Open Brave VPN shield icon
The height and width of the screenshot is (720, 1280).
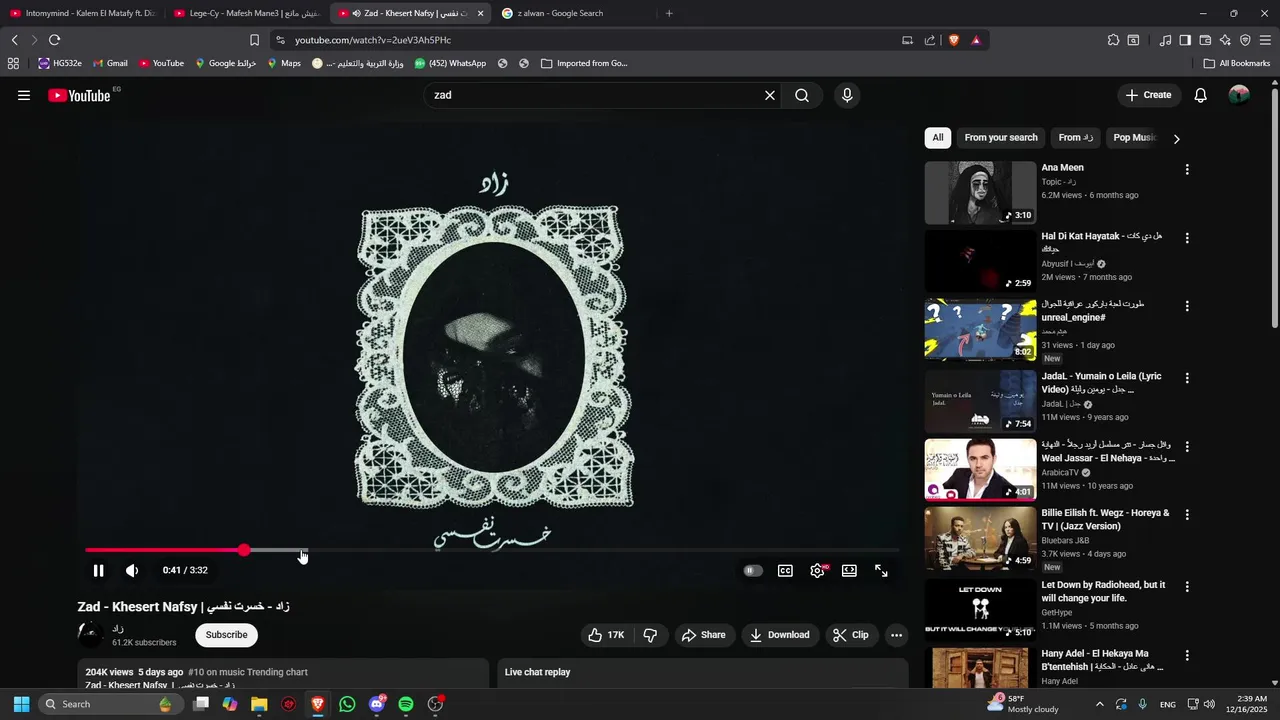[1245, 40]
